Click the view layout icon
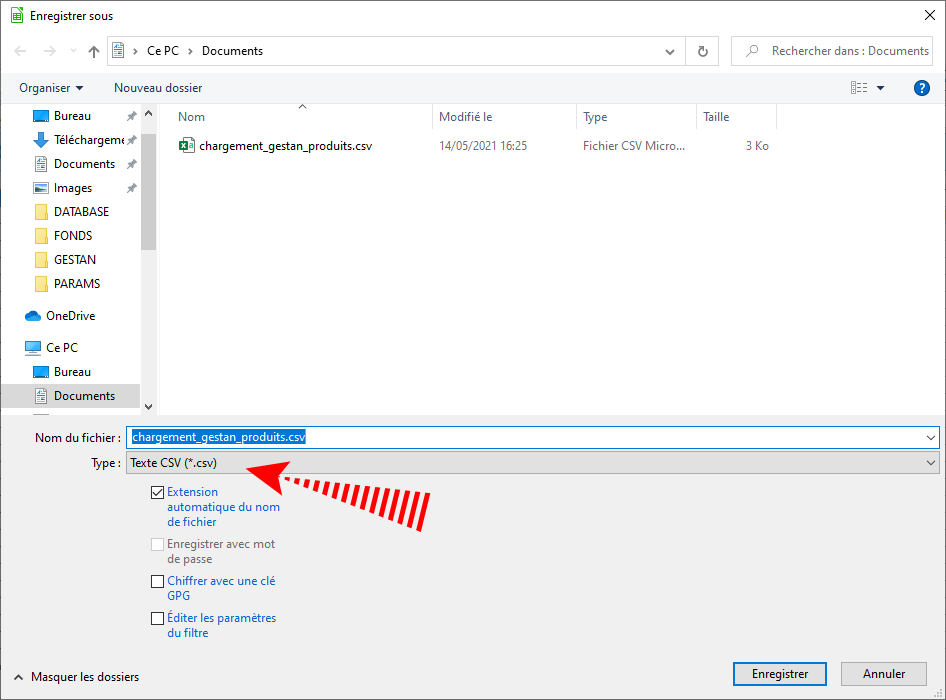The width and height of the screenshot is (946, 700). (x=859, y=88)
